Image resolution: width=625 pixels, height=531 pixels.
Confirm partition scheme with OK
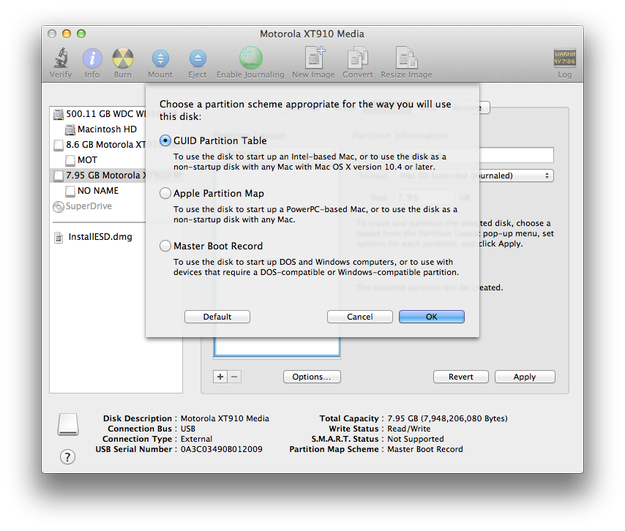[432, 317]
